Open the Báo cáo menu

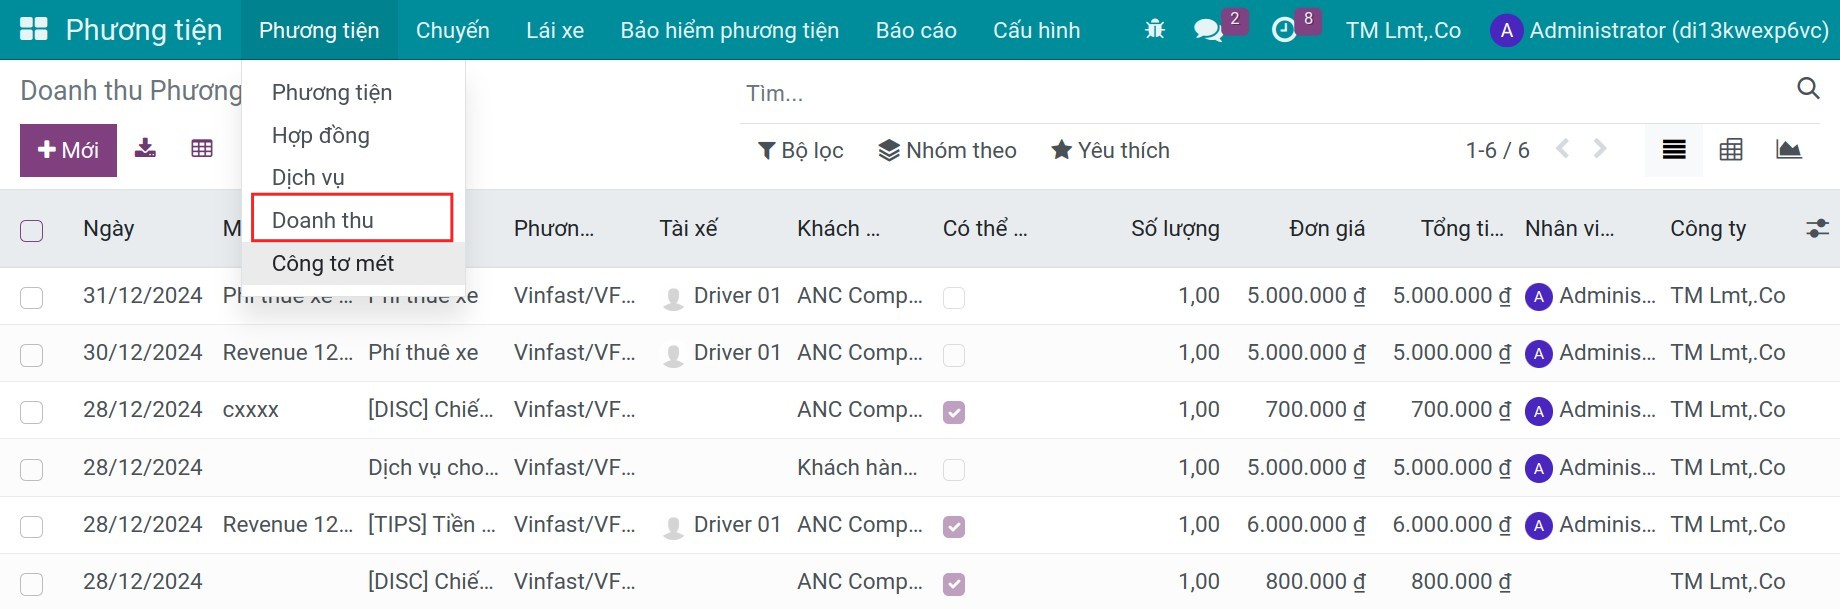[x=916, y=30]
